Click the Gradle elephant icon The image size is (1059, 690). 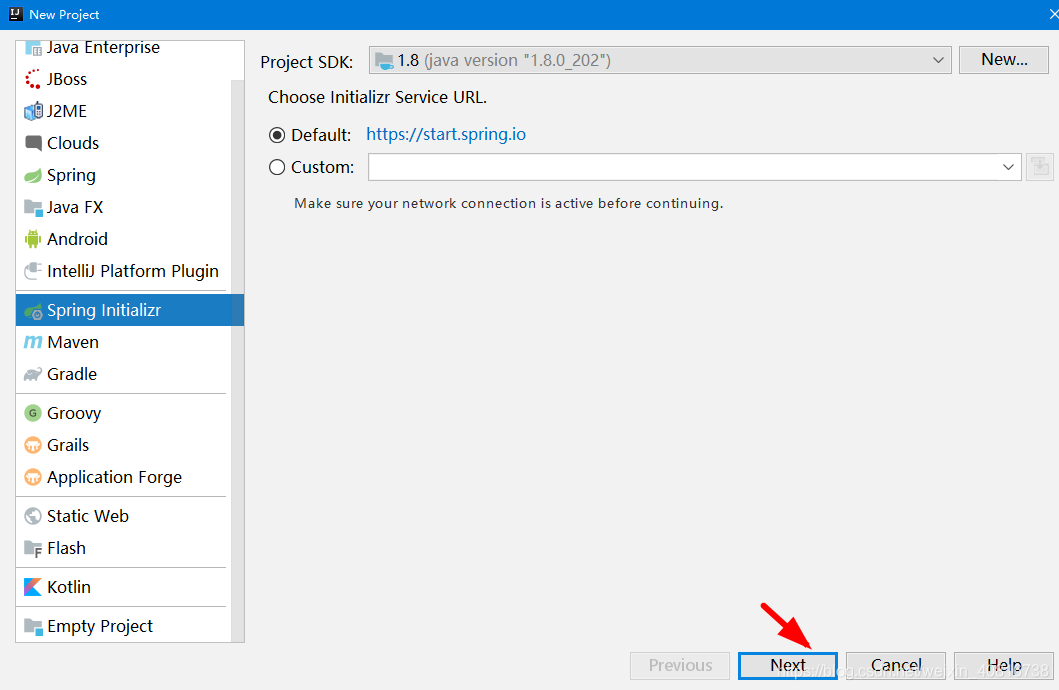click(x=33, y=374)
